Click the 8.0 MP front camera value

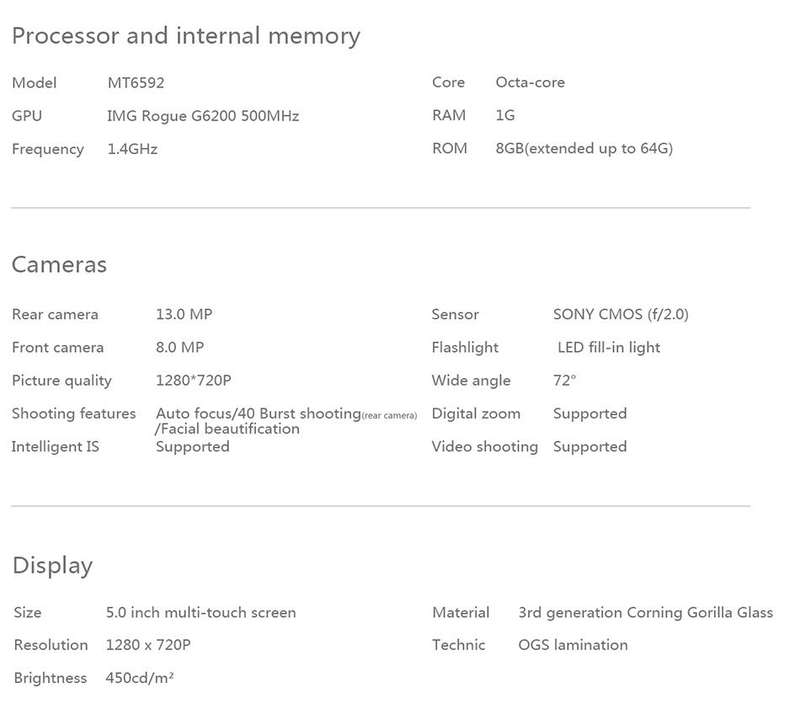[180, 347]
